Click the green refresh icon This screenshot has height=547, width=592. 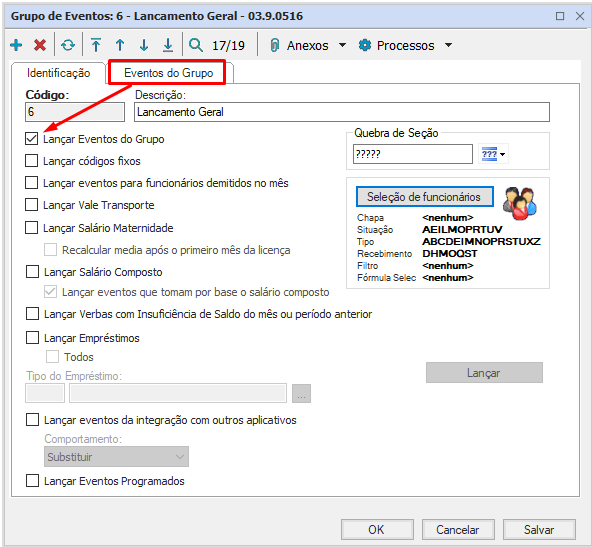68,45
